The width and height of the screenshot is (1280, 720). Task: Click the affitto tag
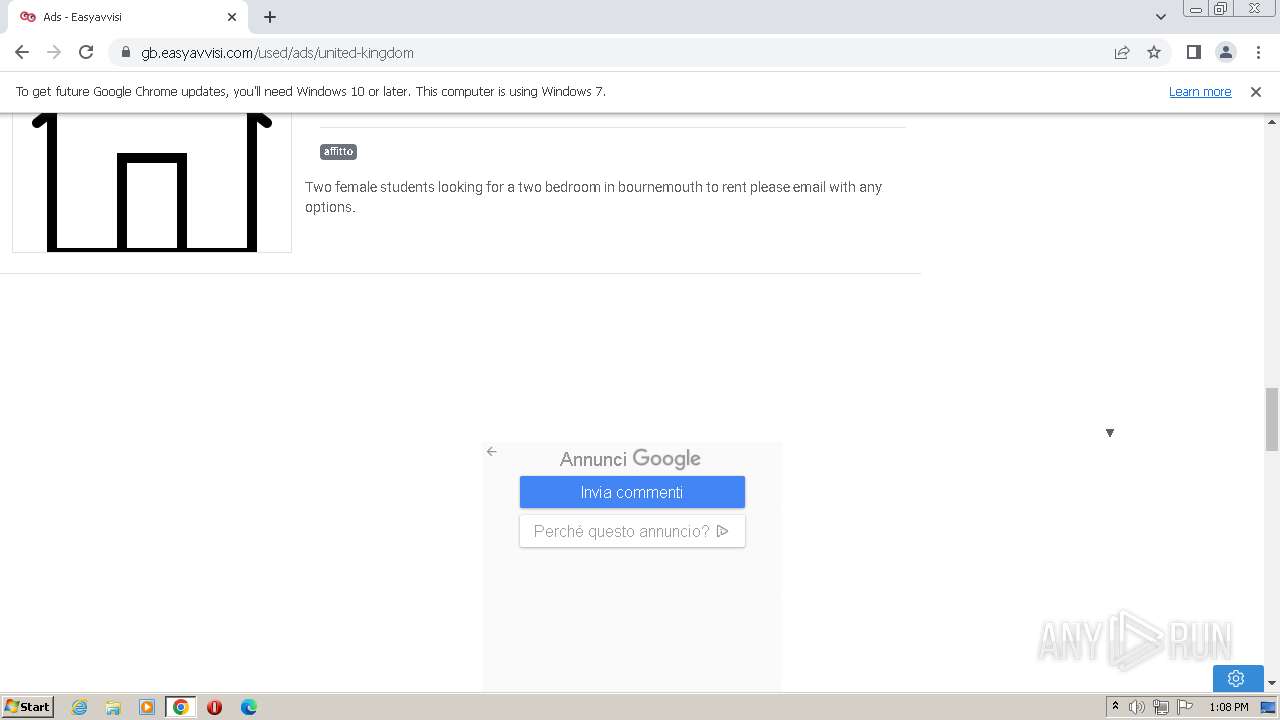(338, 152)
